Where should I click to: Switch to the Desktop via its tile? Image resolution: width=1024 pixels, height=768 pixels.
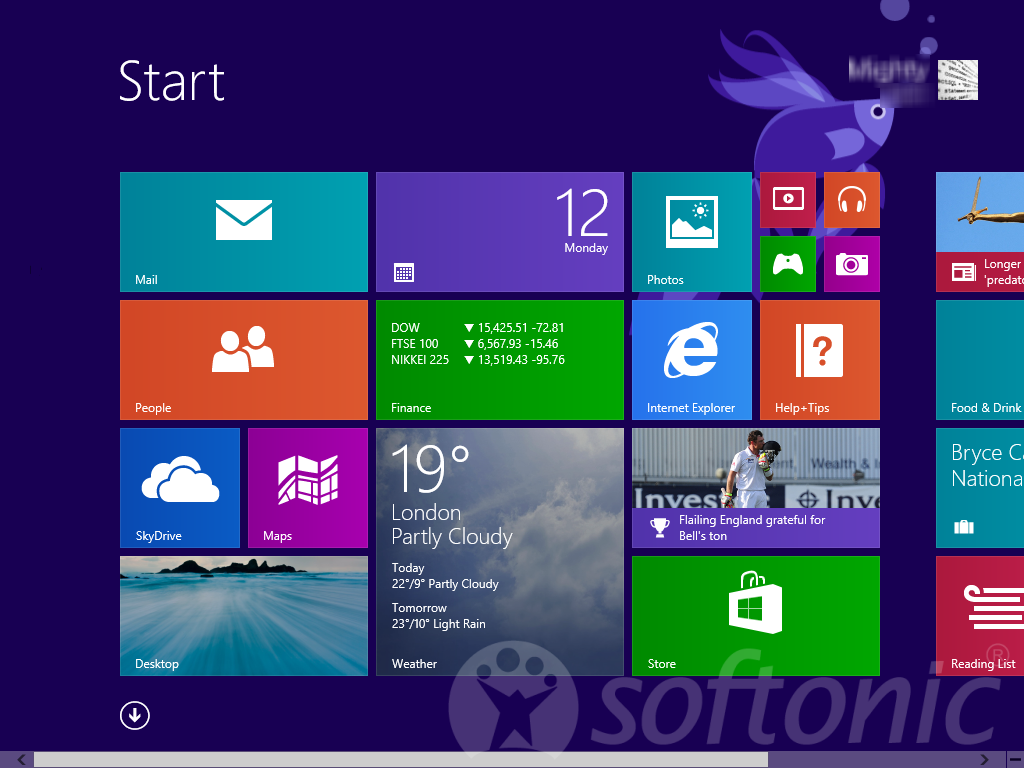tap(243, 615)
